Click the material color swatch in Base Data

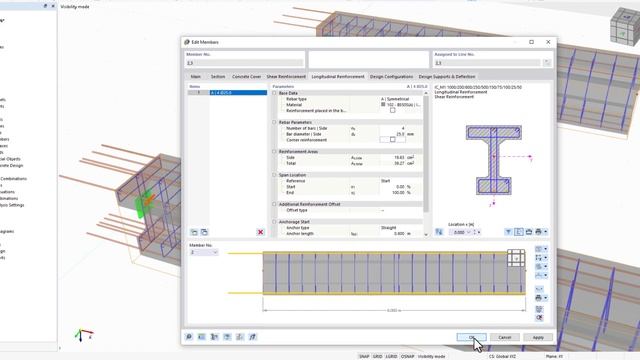383,104
